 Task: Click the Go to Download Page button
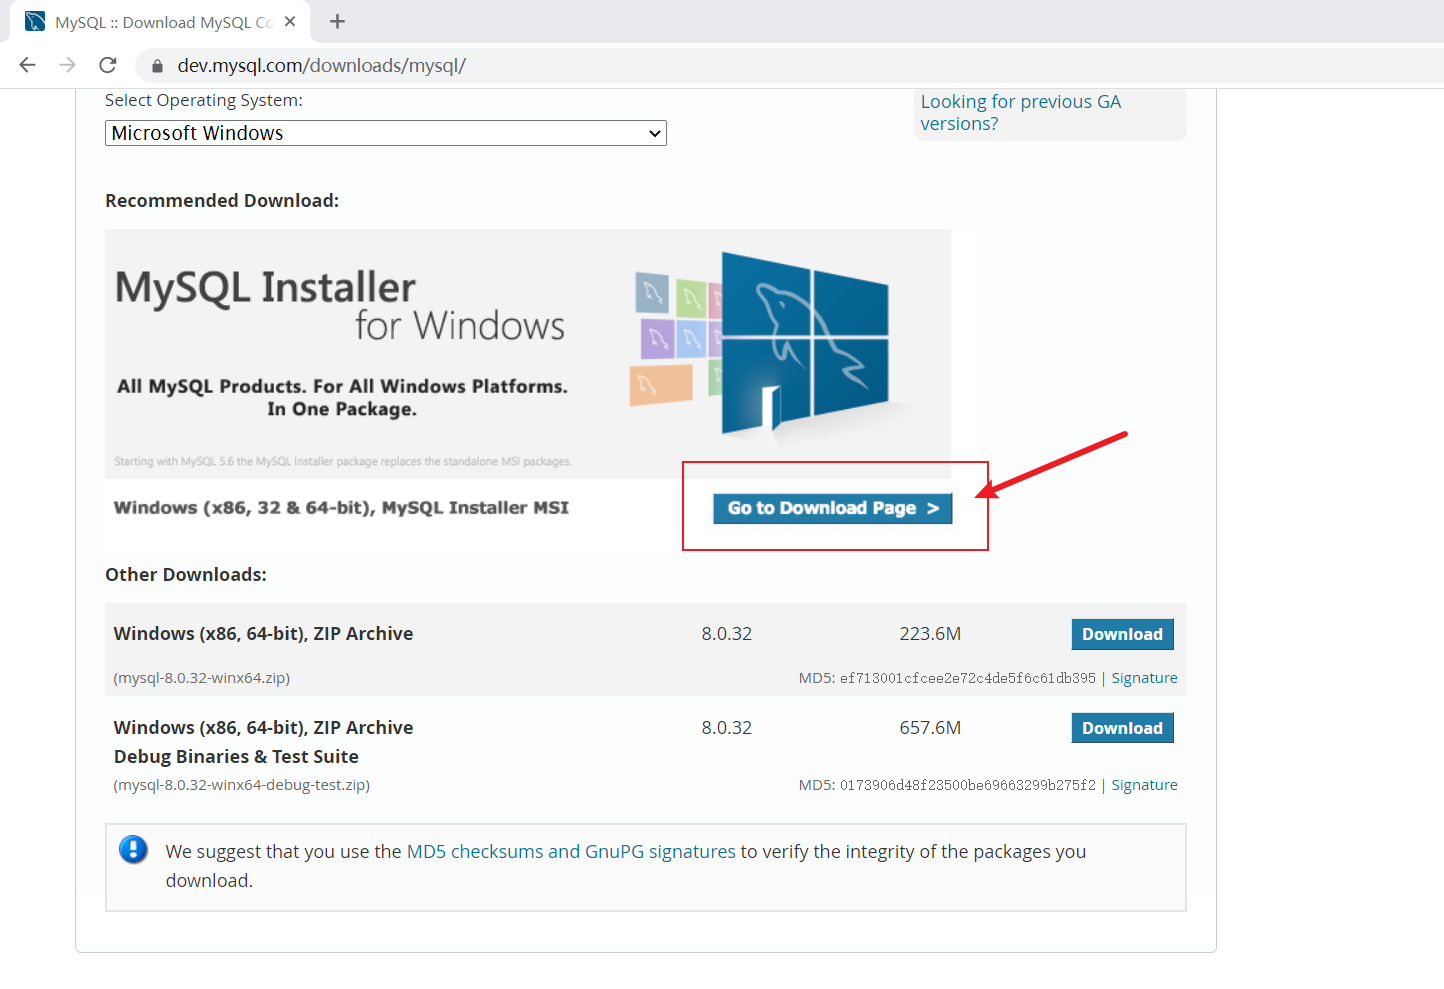pos(833,508)
